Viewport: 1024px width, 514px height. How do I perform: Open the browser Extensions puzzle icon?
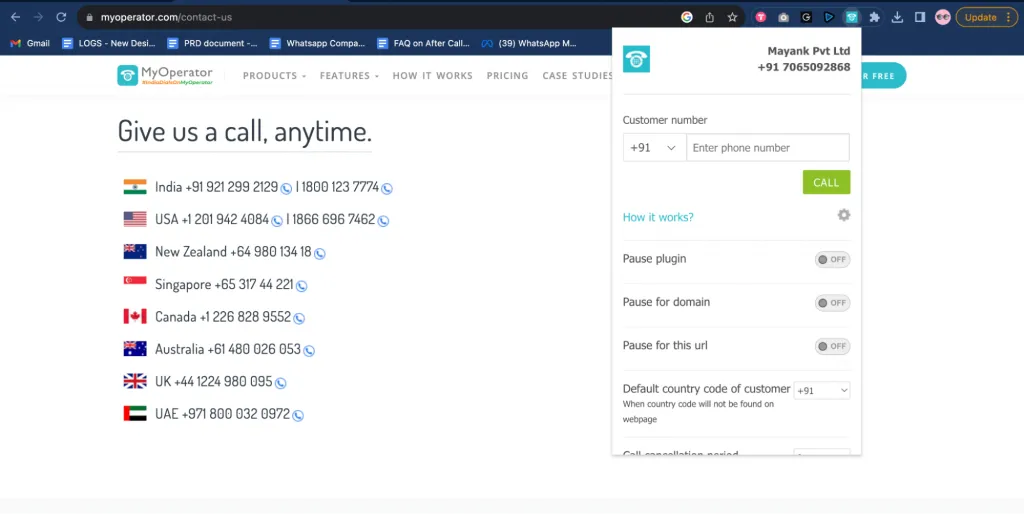[x=874, y=18]
